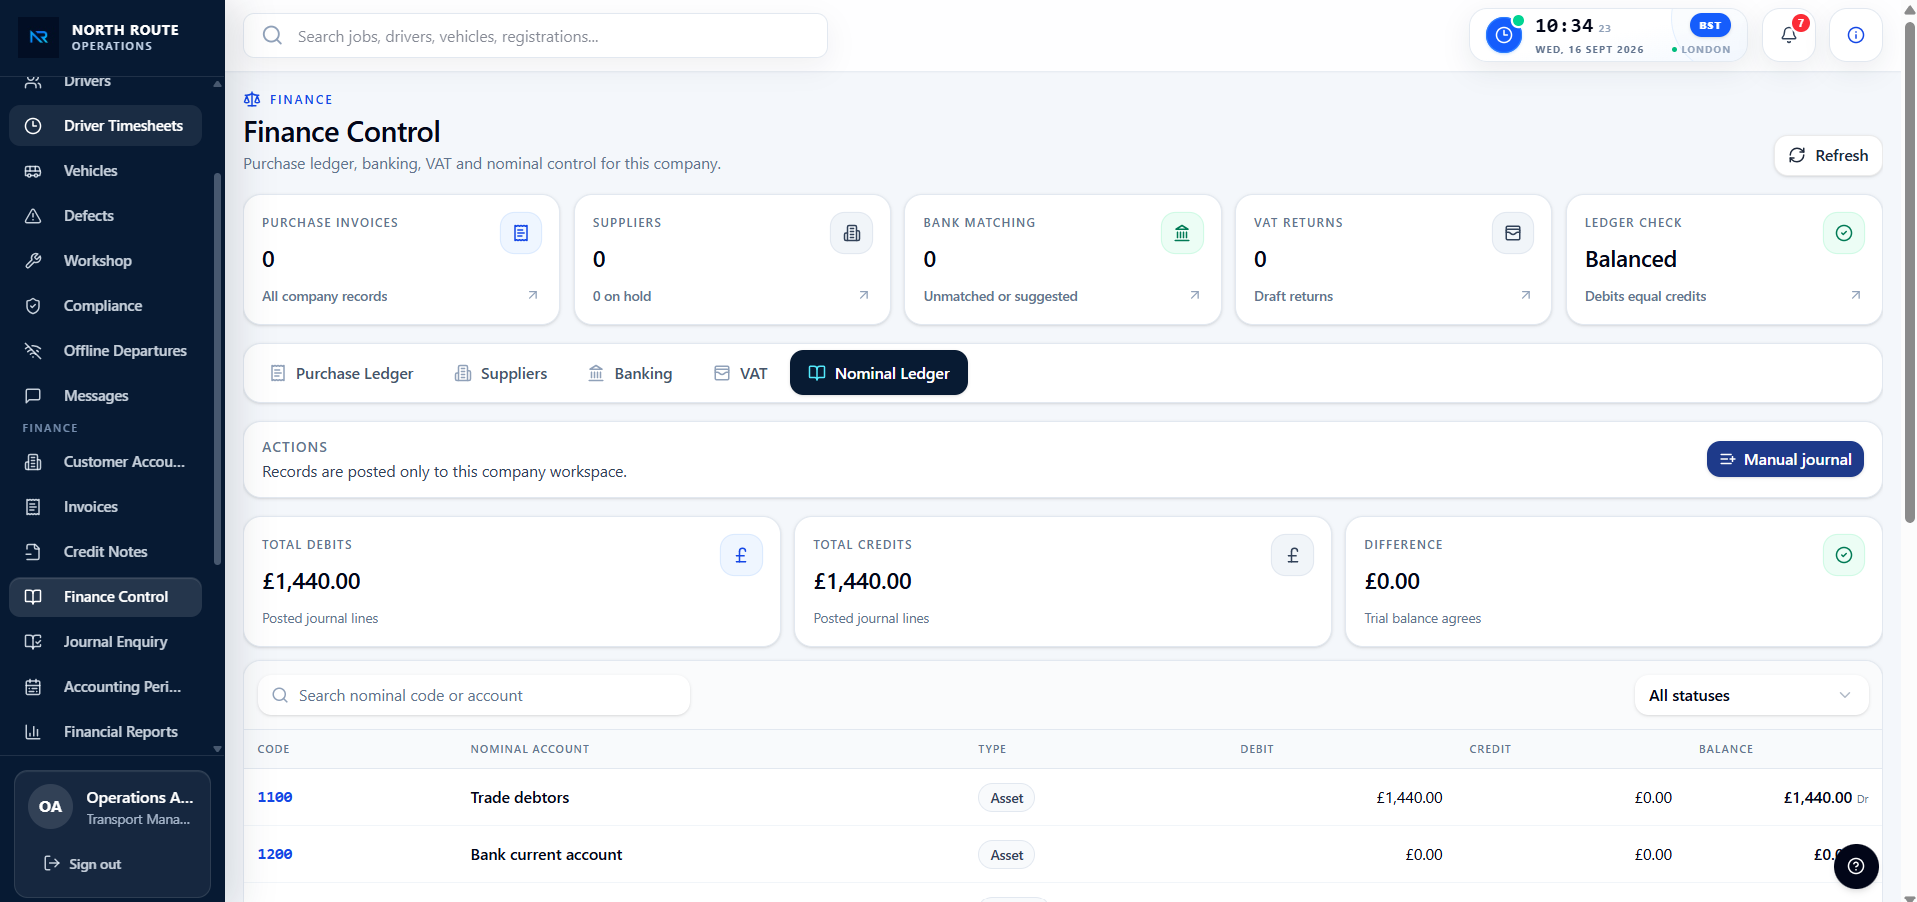Click the info circle icon in header

1856,35
